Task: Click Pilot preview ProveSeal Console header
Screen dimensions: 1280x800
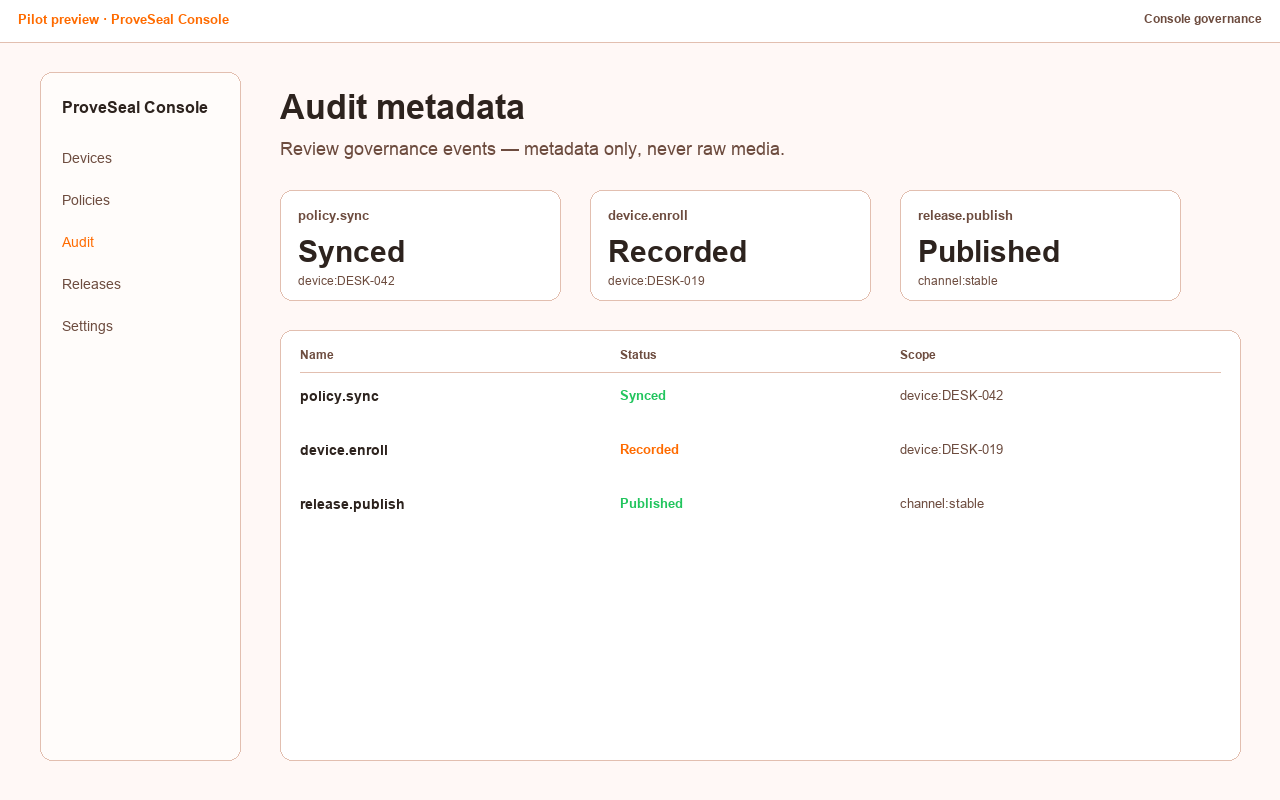Action: (x=123, y=19)
